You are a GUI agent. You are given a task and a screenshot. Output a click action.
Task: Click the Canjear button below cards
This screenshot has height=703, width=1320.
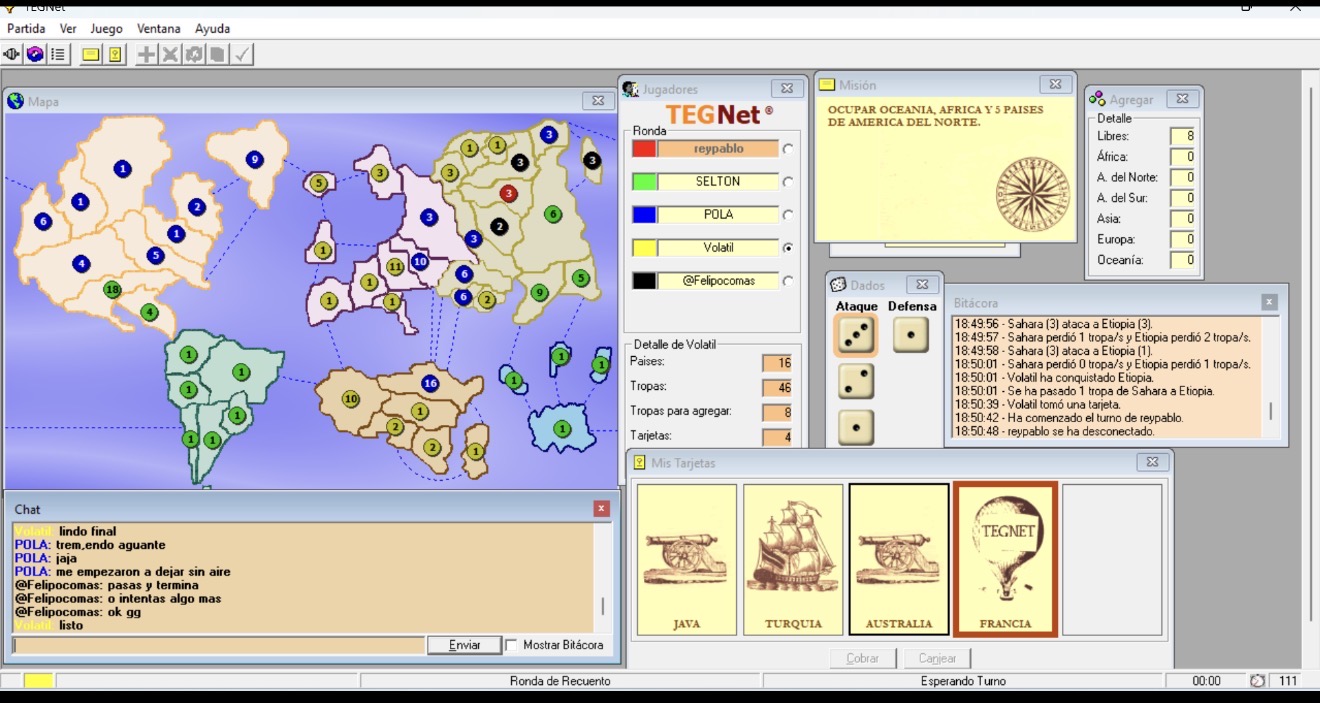[937, 658]
